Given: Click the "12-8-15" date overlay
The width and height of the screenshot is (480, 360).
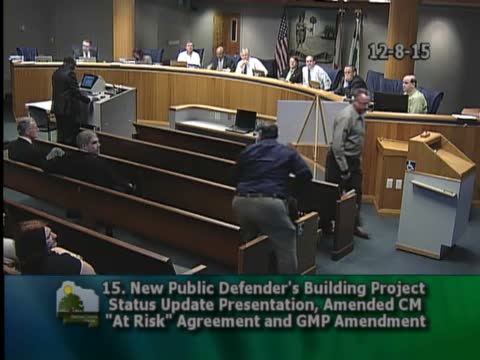Looking at the screenshot, I should [x=399, y=52].
